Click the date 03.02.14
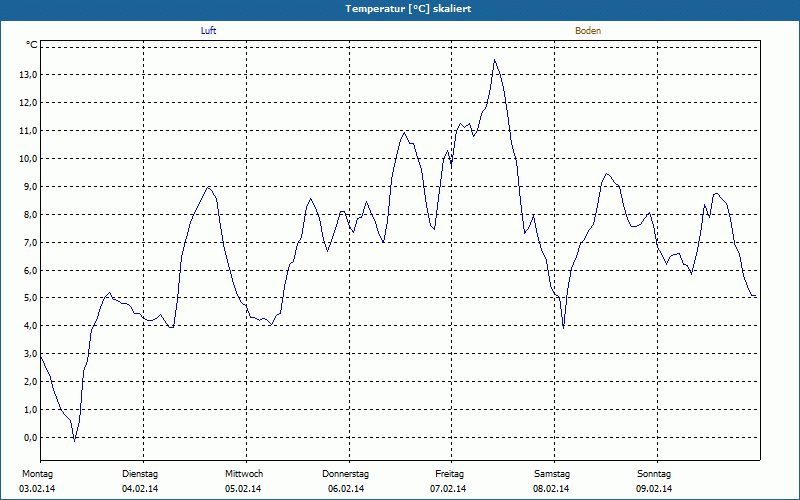Screen dimensions: 800x500 click(x=37, y=489)
